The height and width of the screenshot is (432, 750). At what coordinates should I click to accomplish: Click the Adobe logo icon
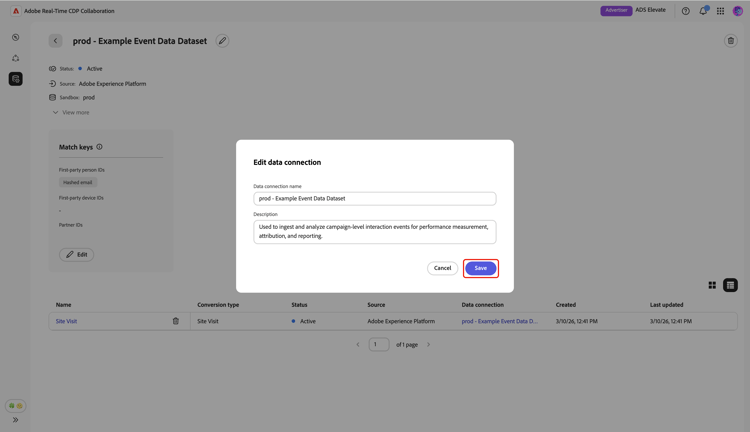16,11
